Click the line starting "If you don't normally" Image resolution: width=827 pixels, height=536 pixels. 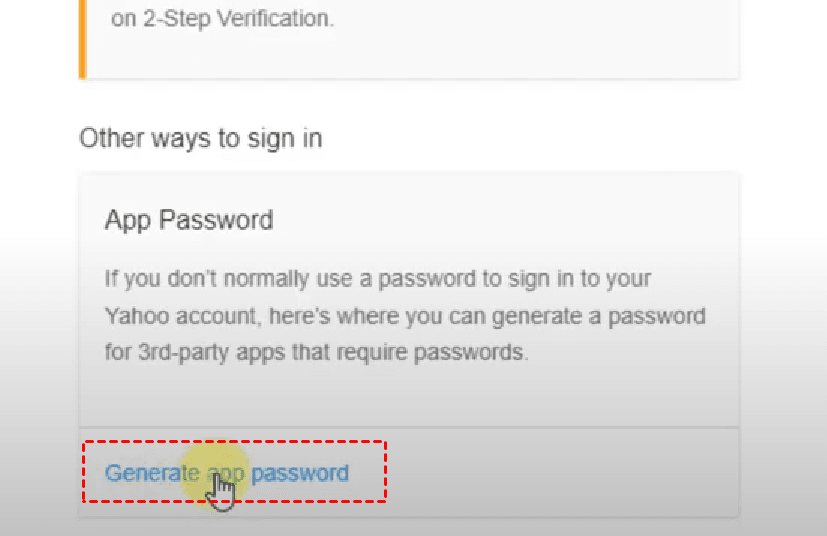[x=378, y=278]
